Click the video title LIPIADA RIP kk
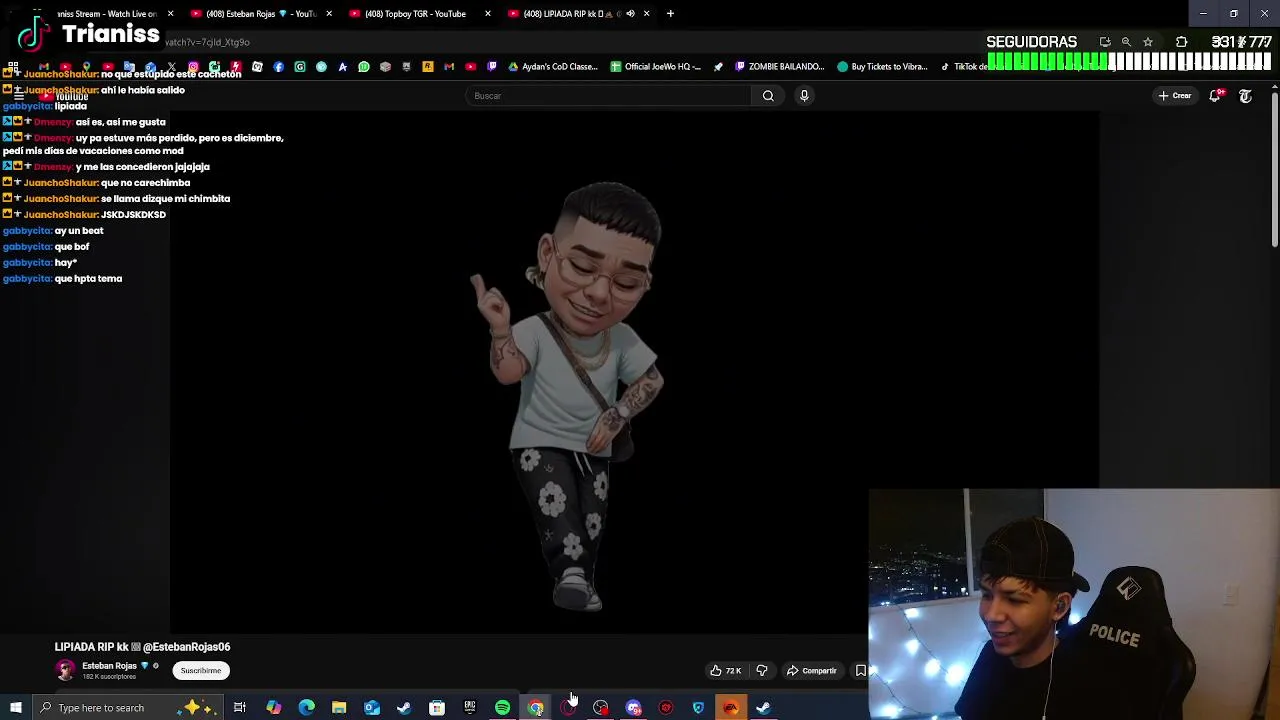 142,647
